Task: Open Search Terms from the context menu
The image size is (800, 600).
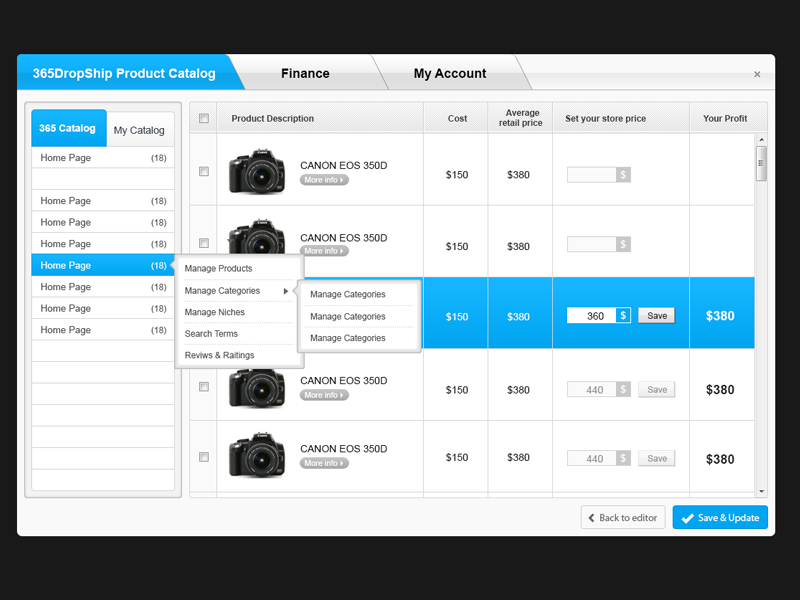Action: click(211, 334)
